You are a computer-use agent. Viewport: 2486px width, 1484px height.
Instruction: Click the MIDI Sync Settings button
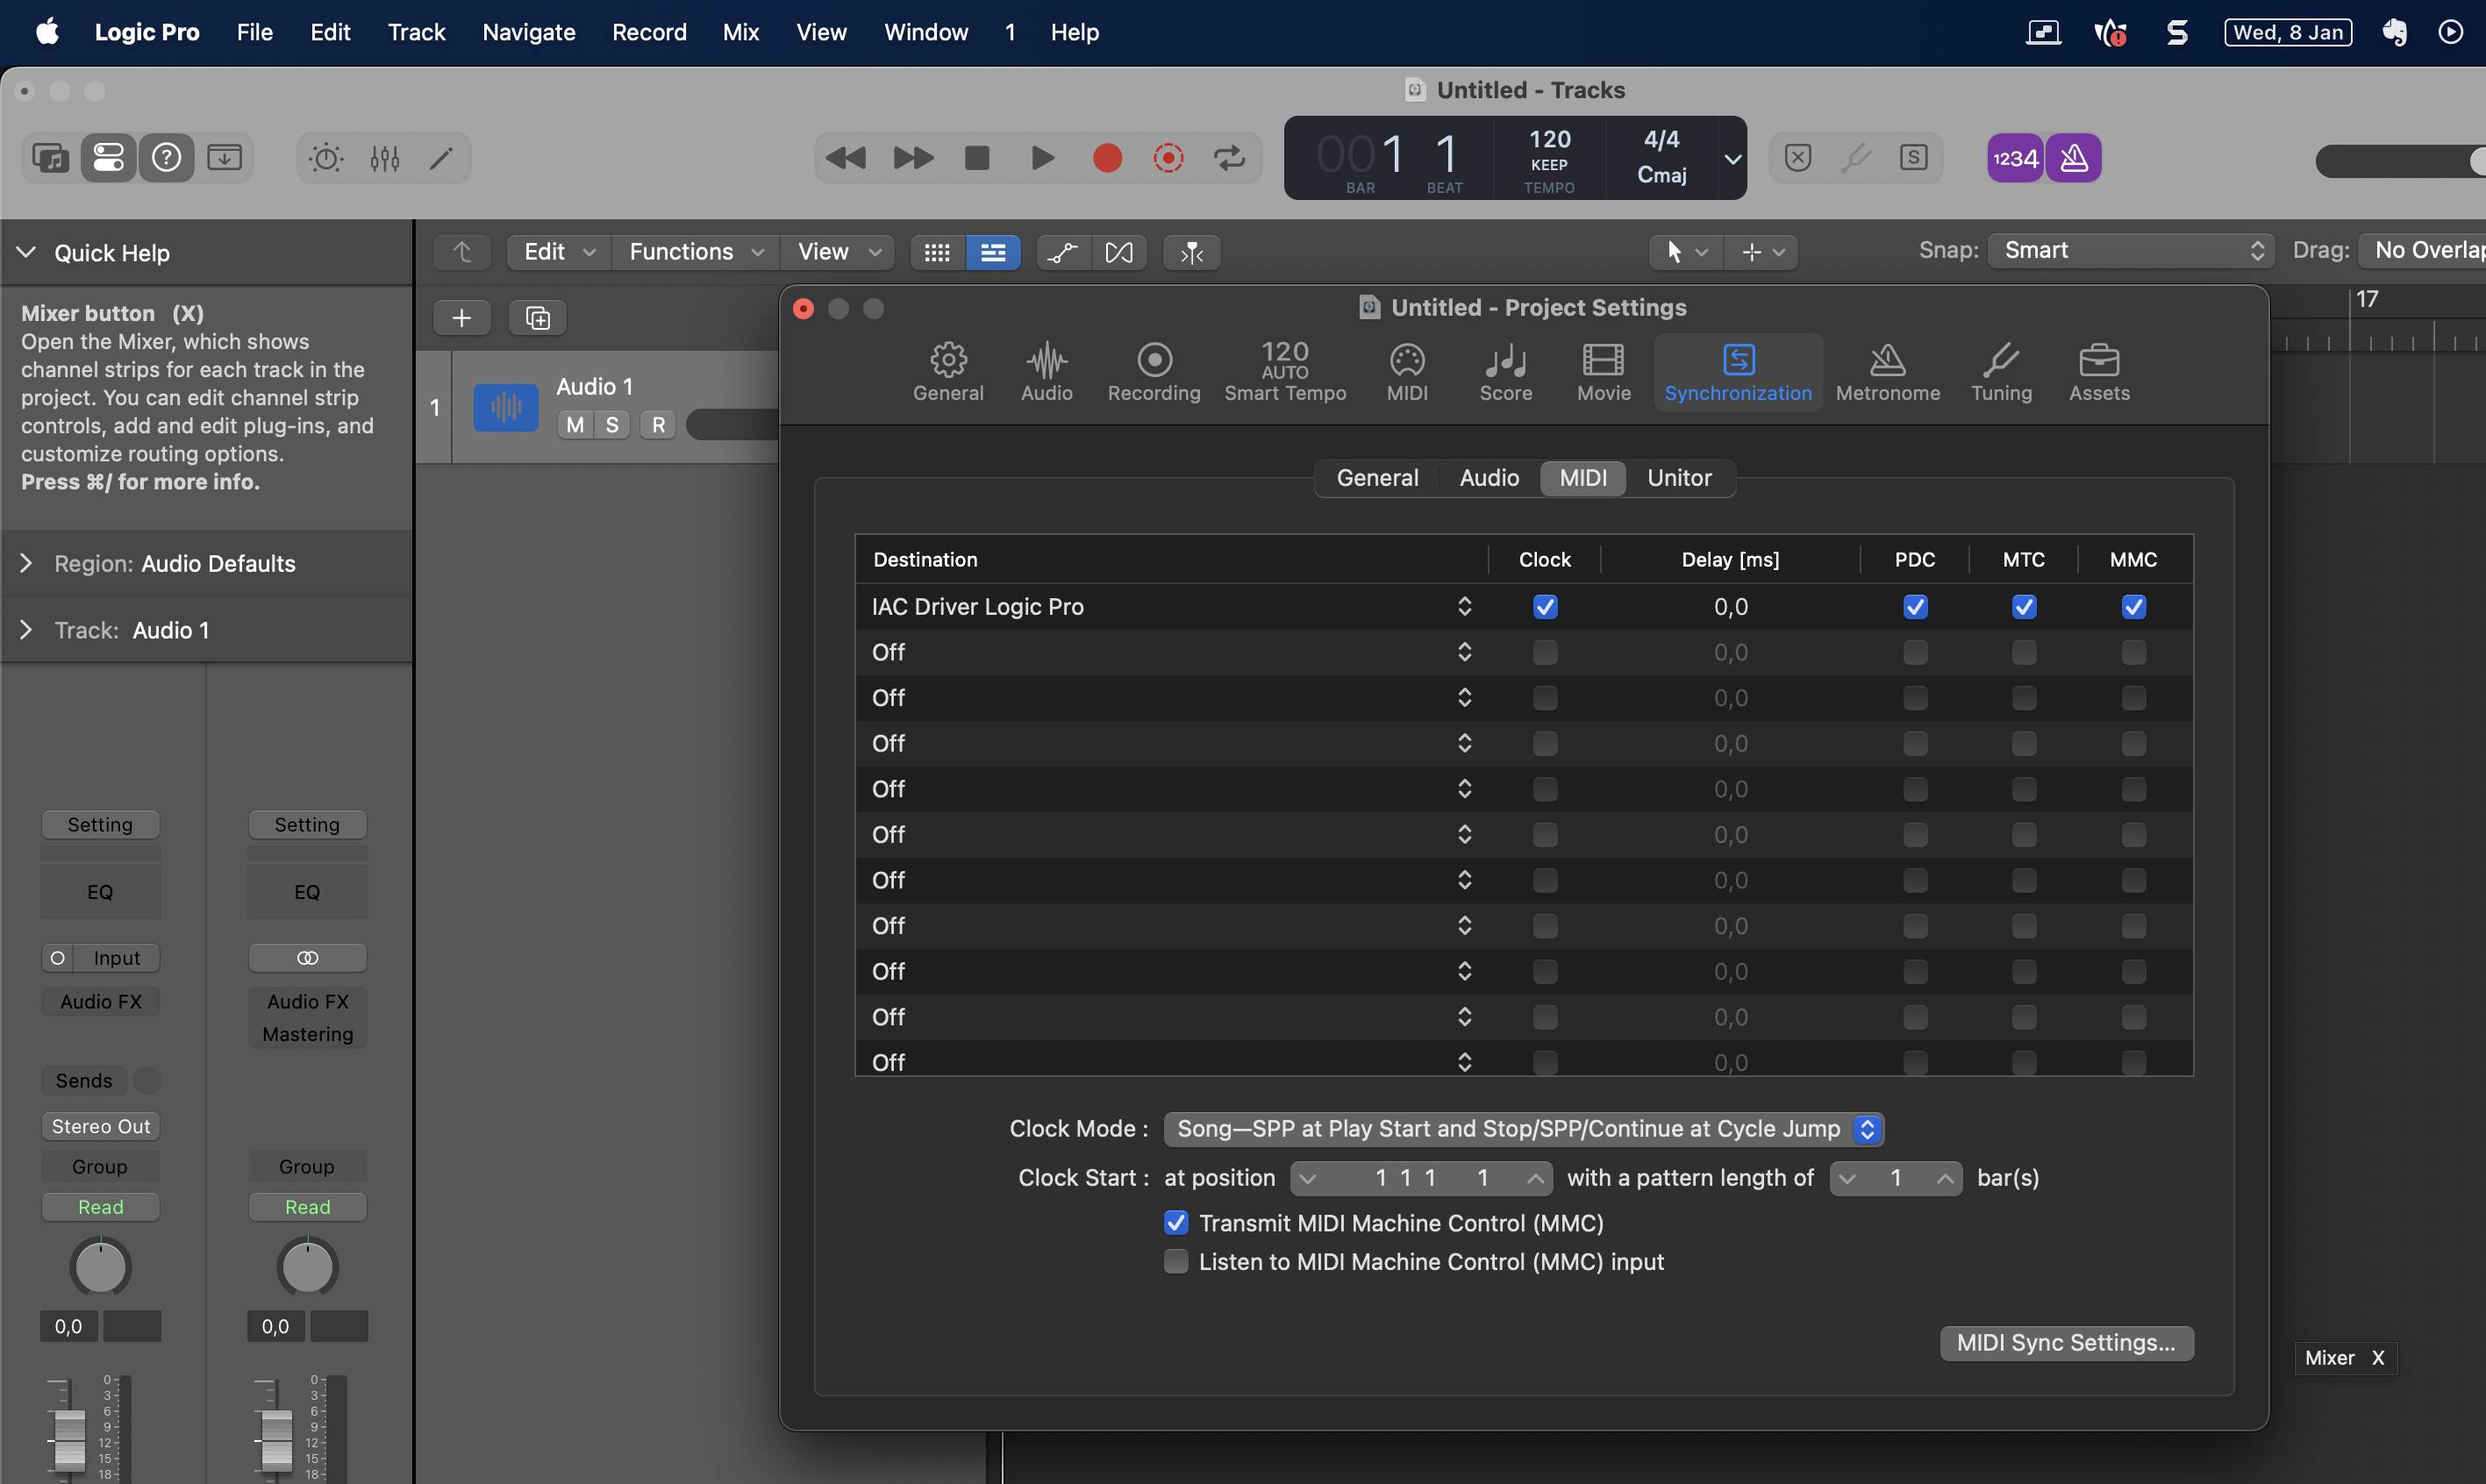pos(2065,1343)
